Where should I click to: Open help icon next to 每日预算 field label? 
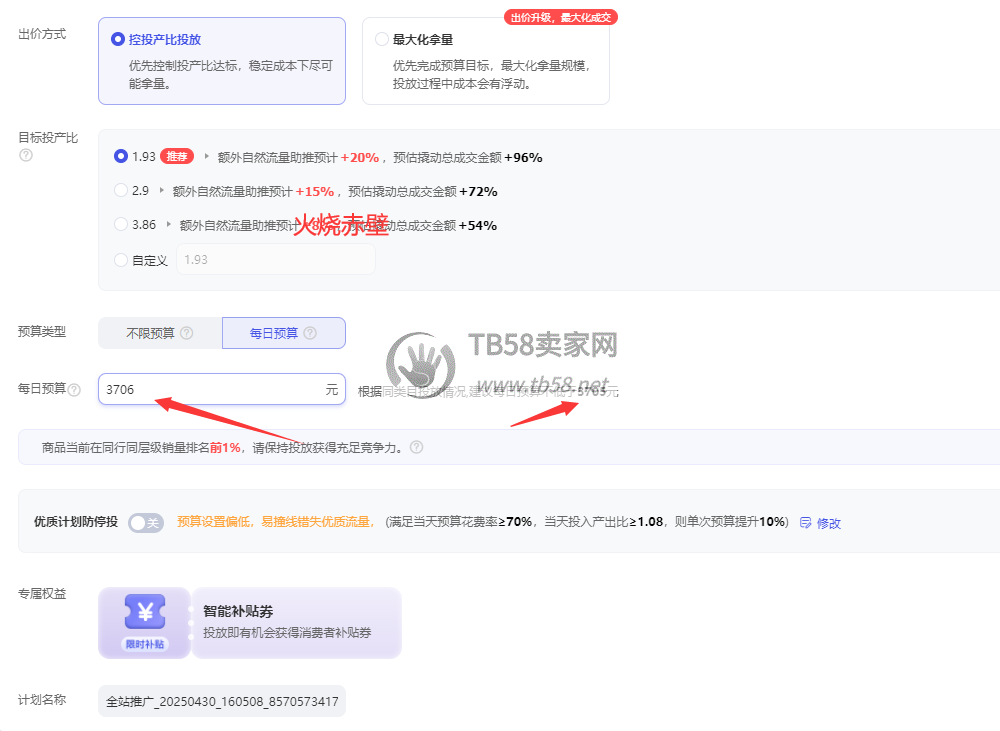pos(75,390)
